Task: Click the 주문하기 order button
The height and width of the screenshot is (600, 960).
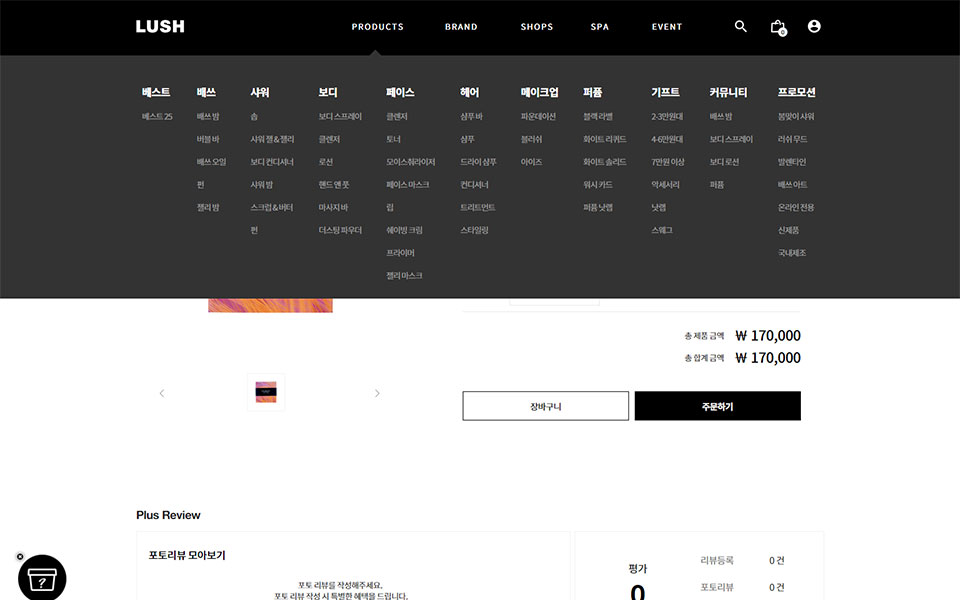Action: click(x=717, y=406)
